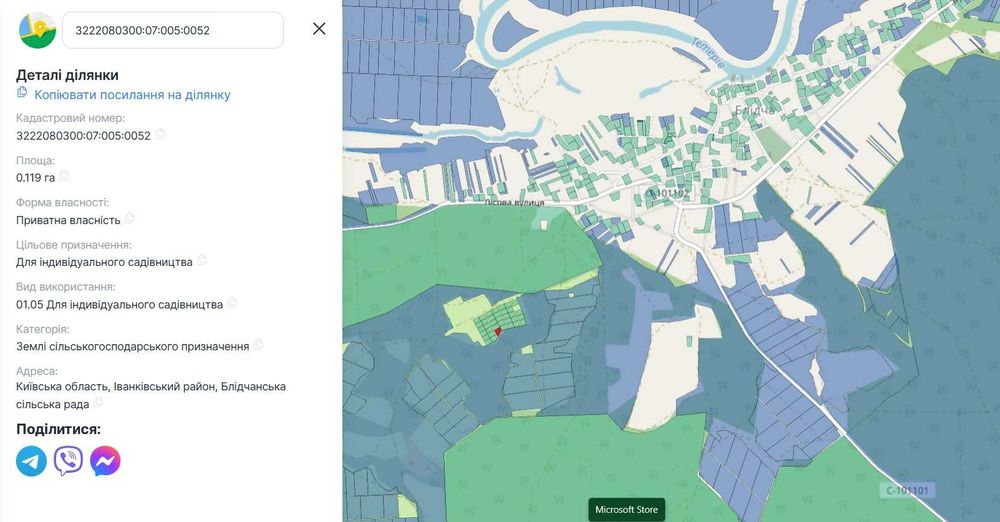The width and height of the screenshot is (1000, 522).
Task: Click the cadastral number search field
Action: [x=173, y=30]
